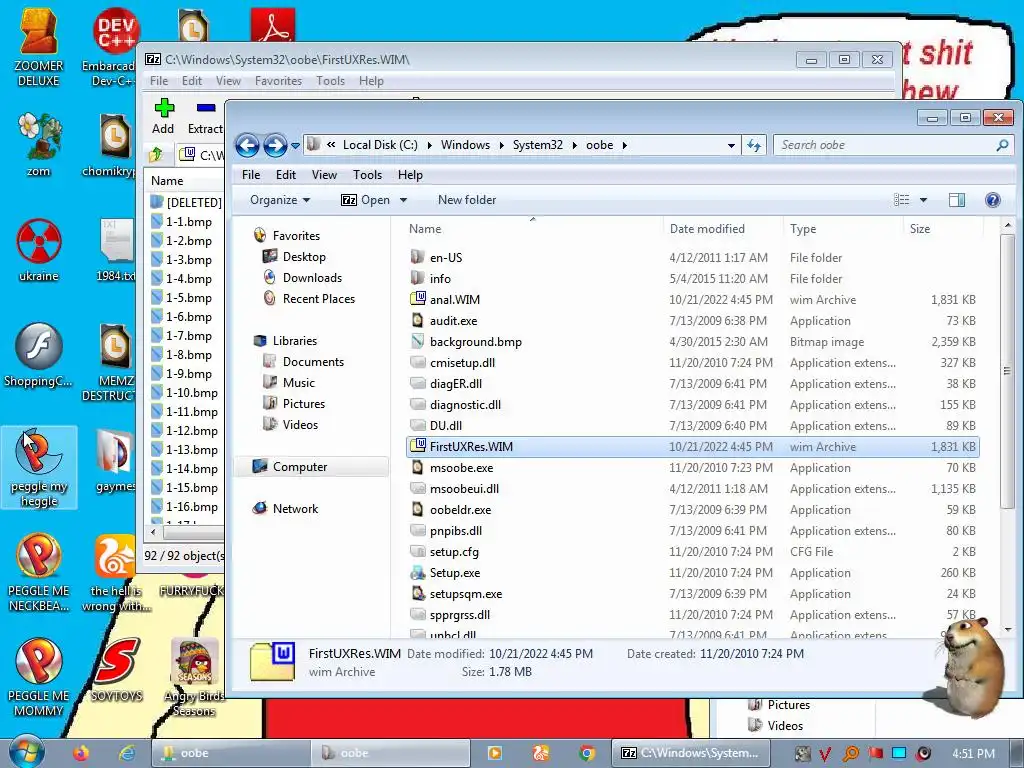Click the Explorer Back arrow button
1024x768 pixels.
pos(248,145)
